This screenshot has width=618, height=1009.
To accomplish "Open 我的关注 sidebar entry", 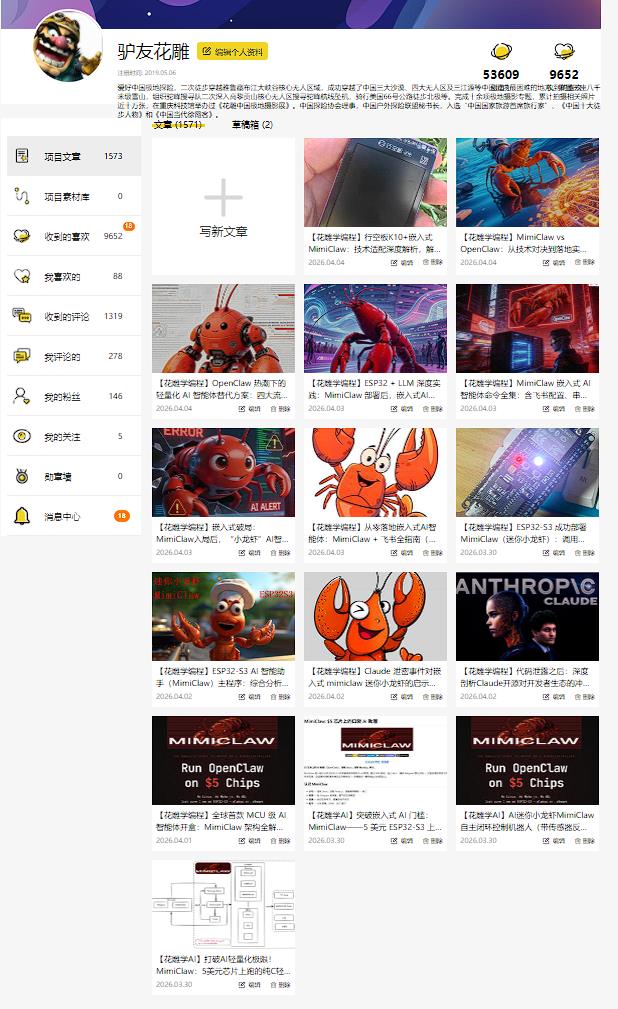I will click(x=74, y=436).
